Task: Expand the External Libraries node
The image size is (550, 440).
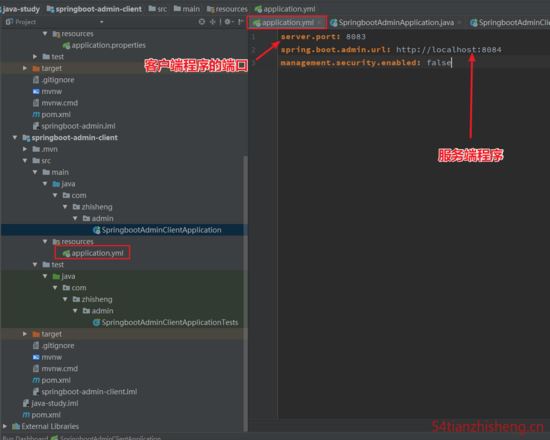Action: click(5, 426)
